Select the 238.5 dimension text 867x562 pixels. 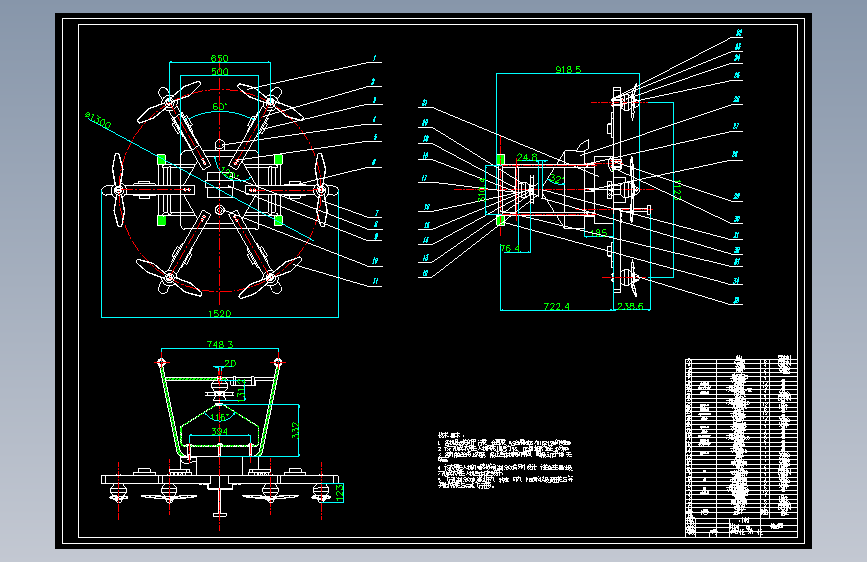(x=630, y=306)
